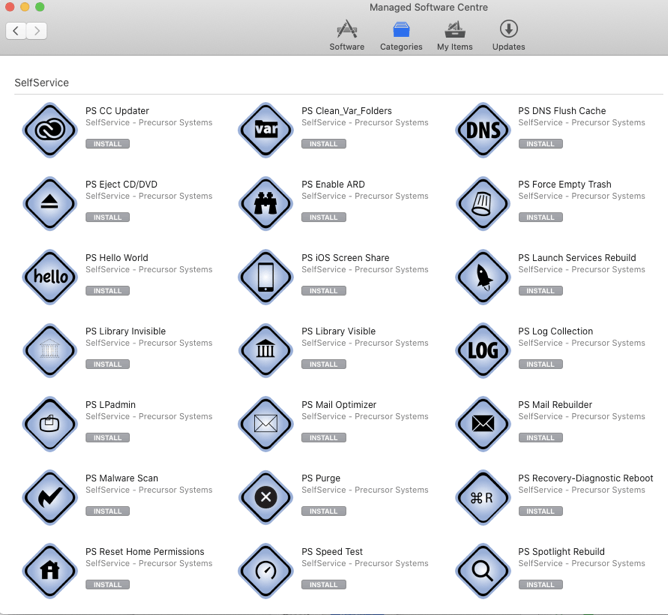Open the PS Purge title link
The image size is (668, 615).
click(x=321, y=478)
